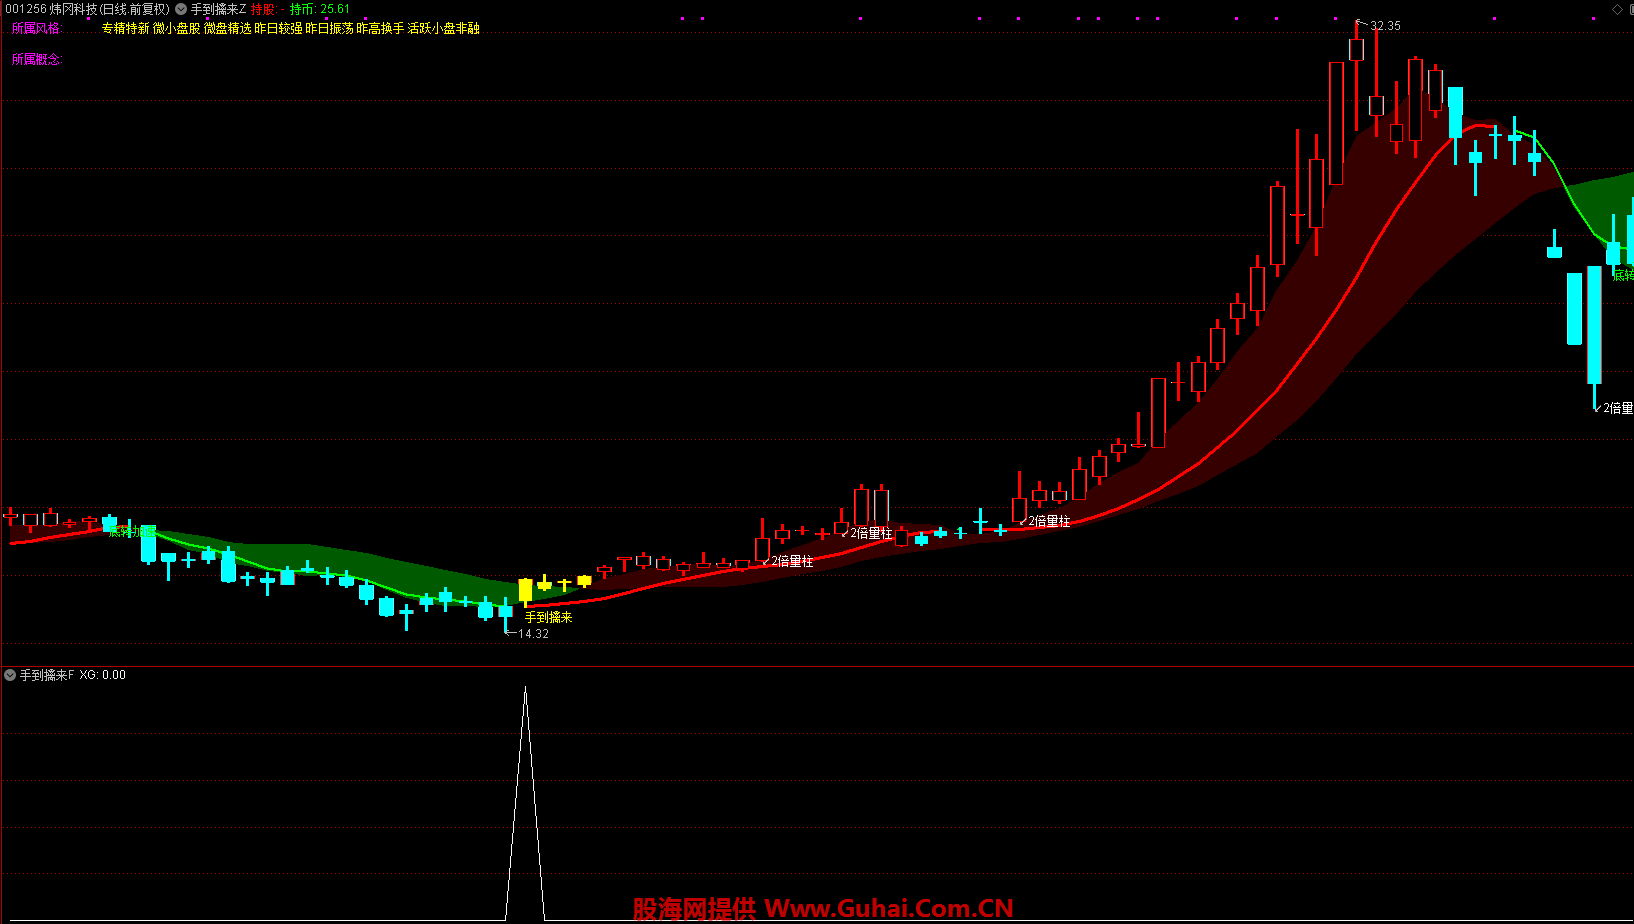Click the 昨日较强 style tag
This screenshot has height=924, width=1634.
(x=278, y=28)
